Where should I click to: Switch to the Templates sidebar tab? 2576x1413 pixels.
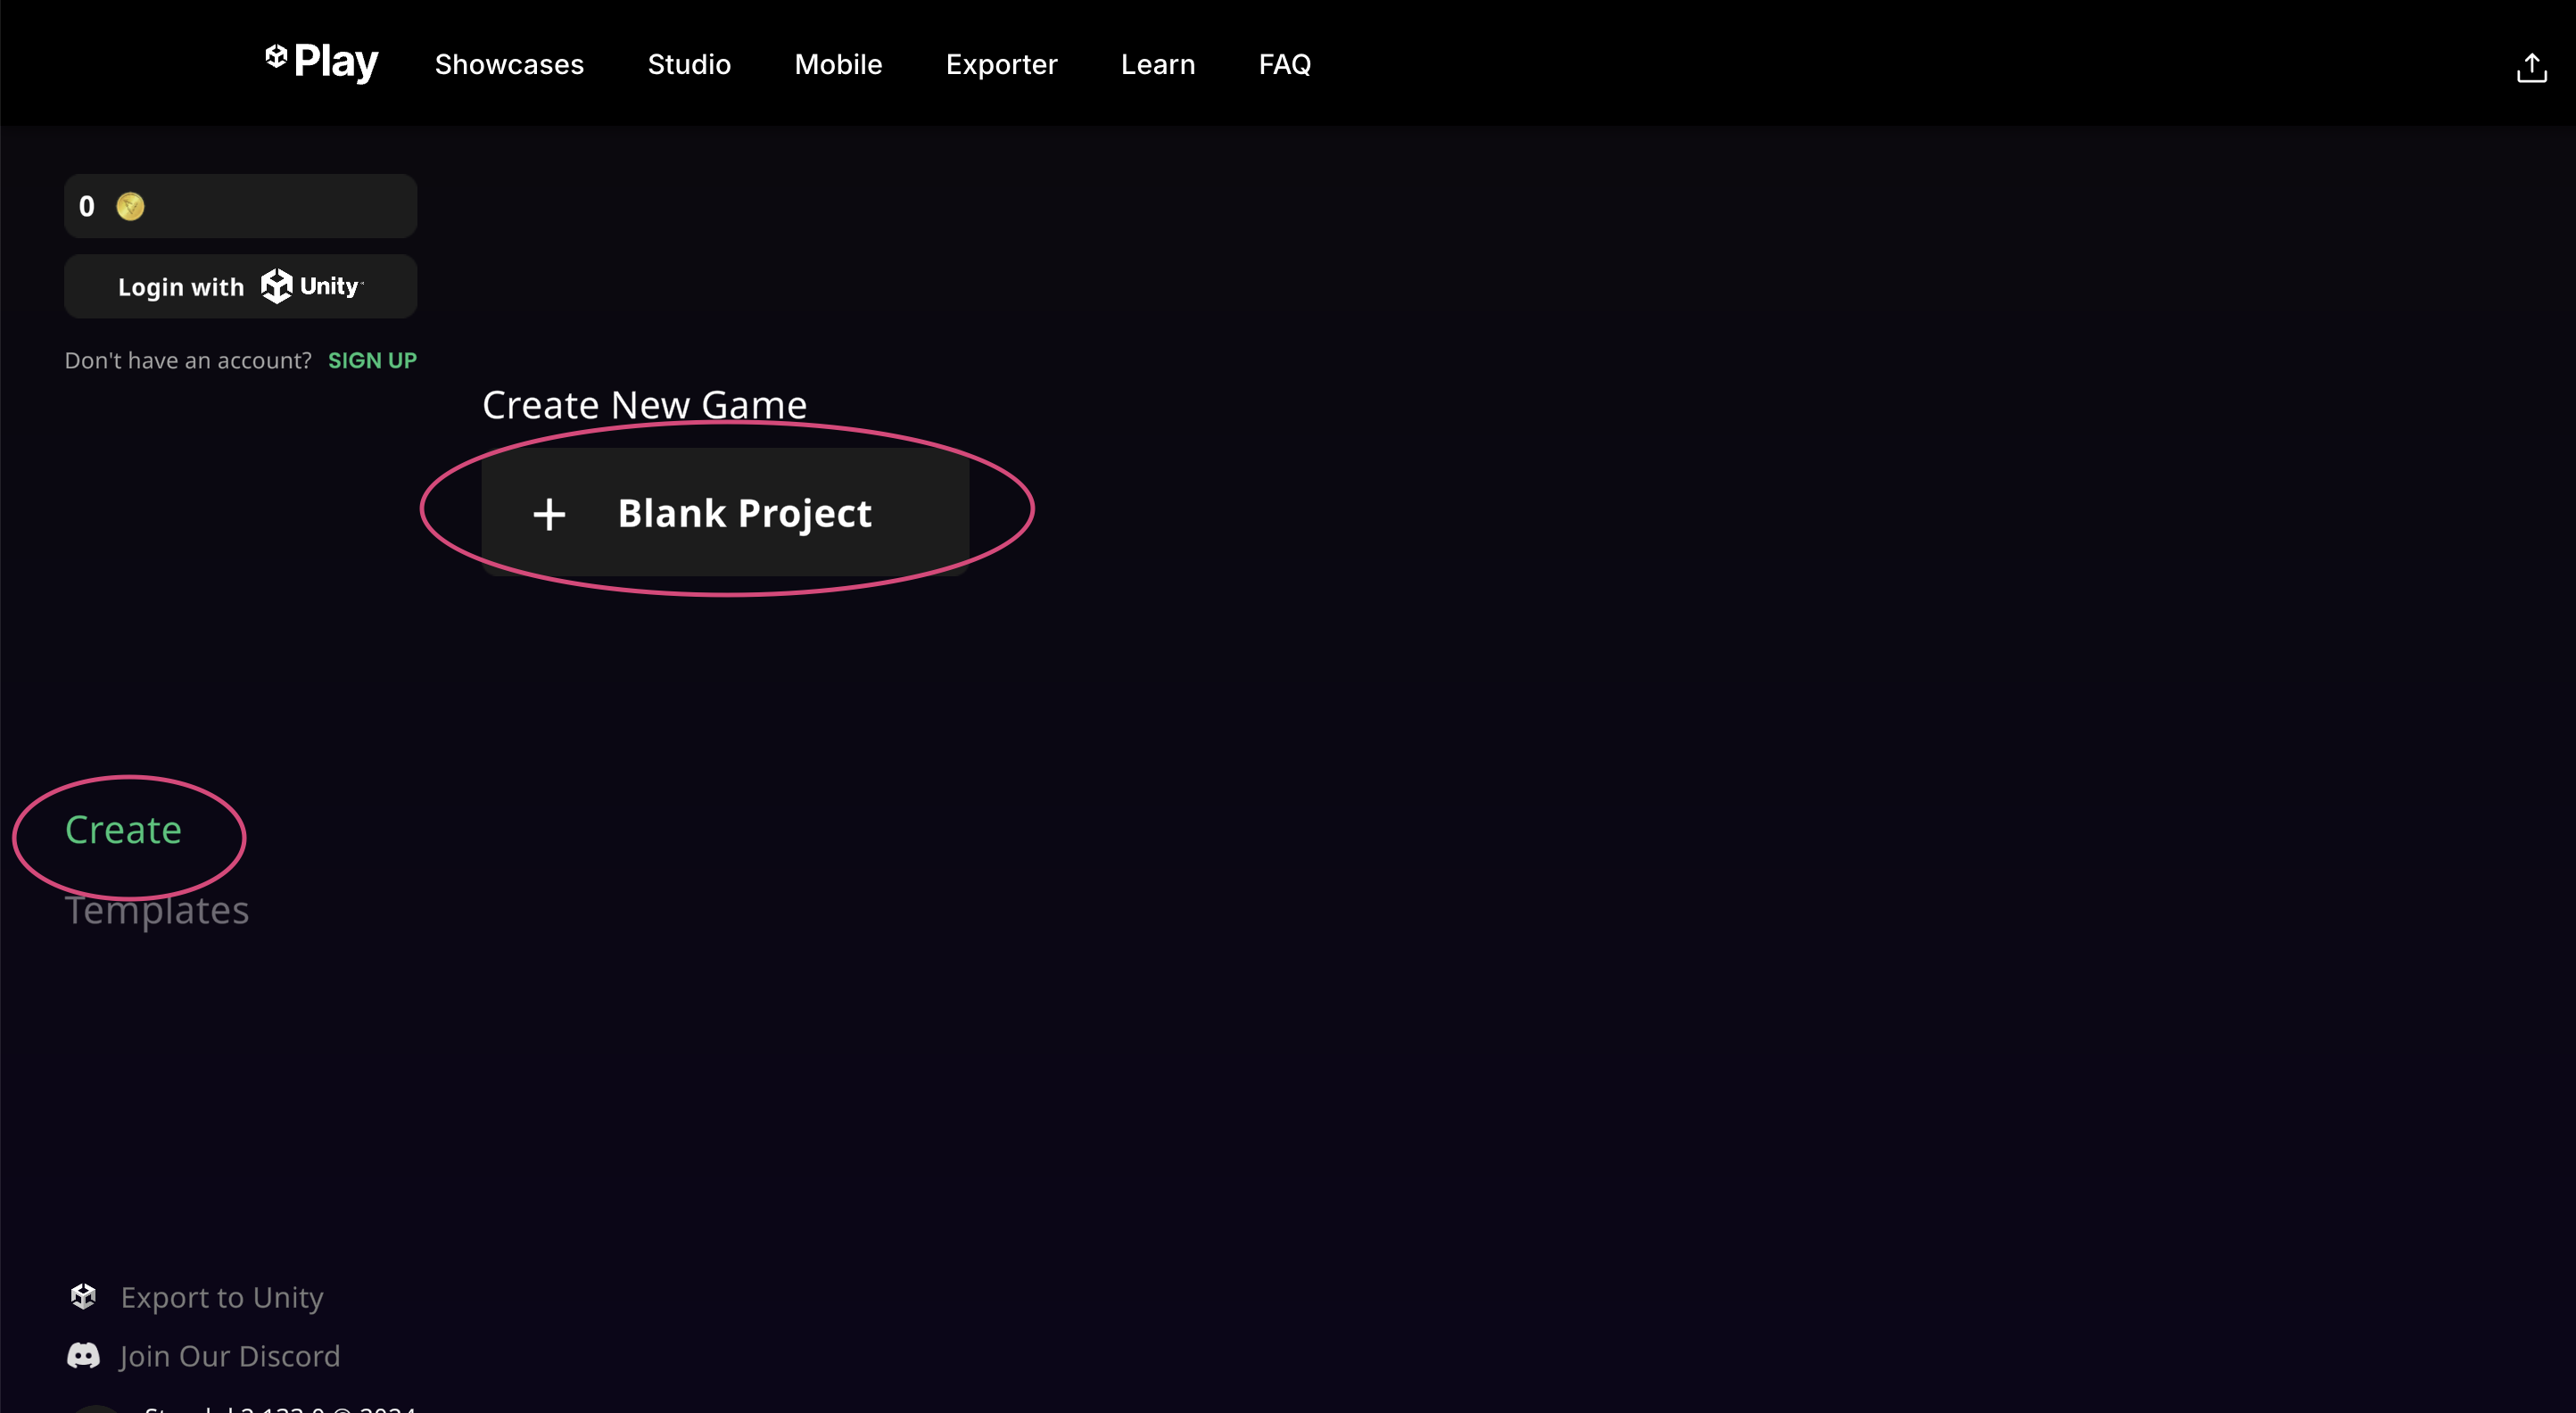157,910
